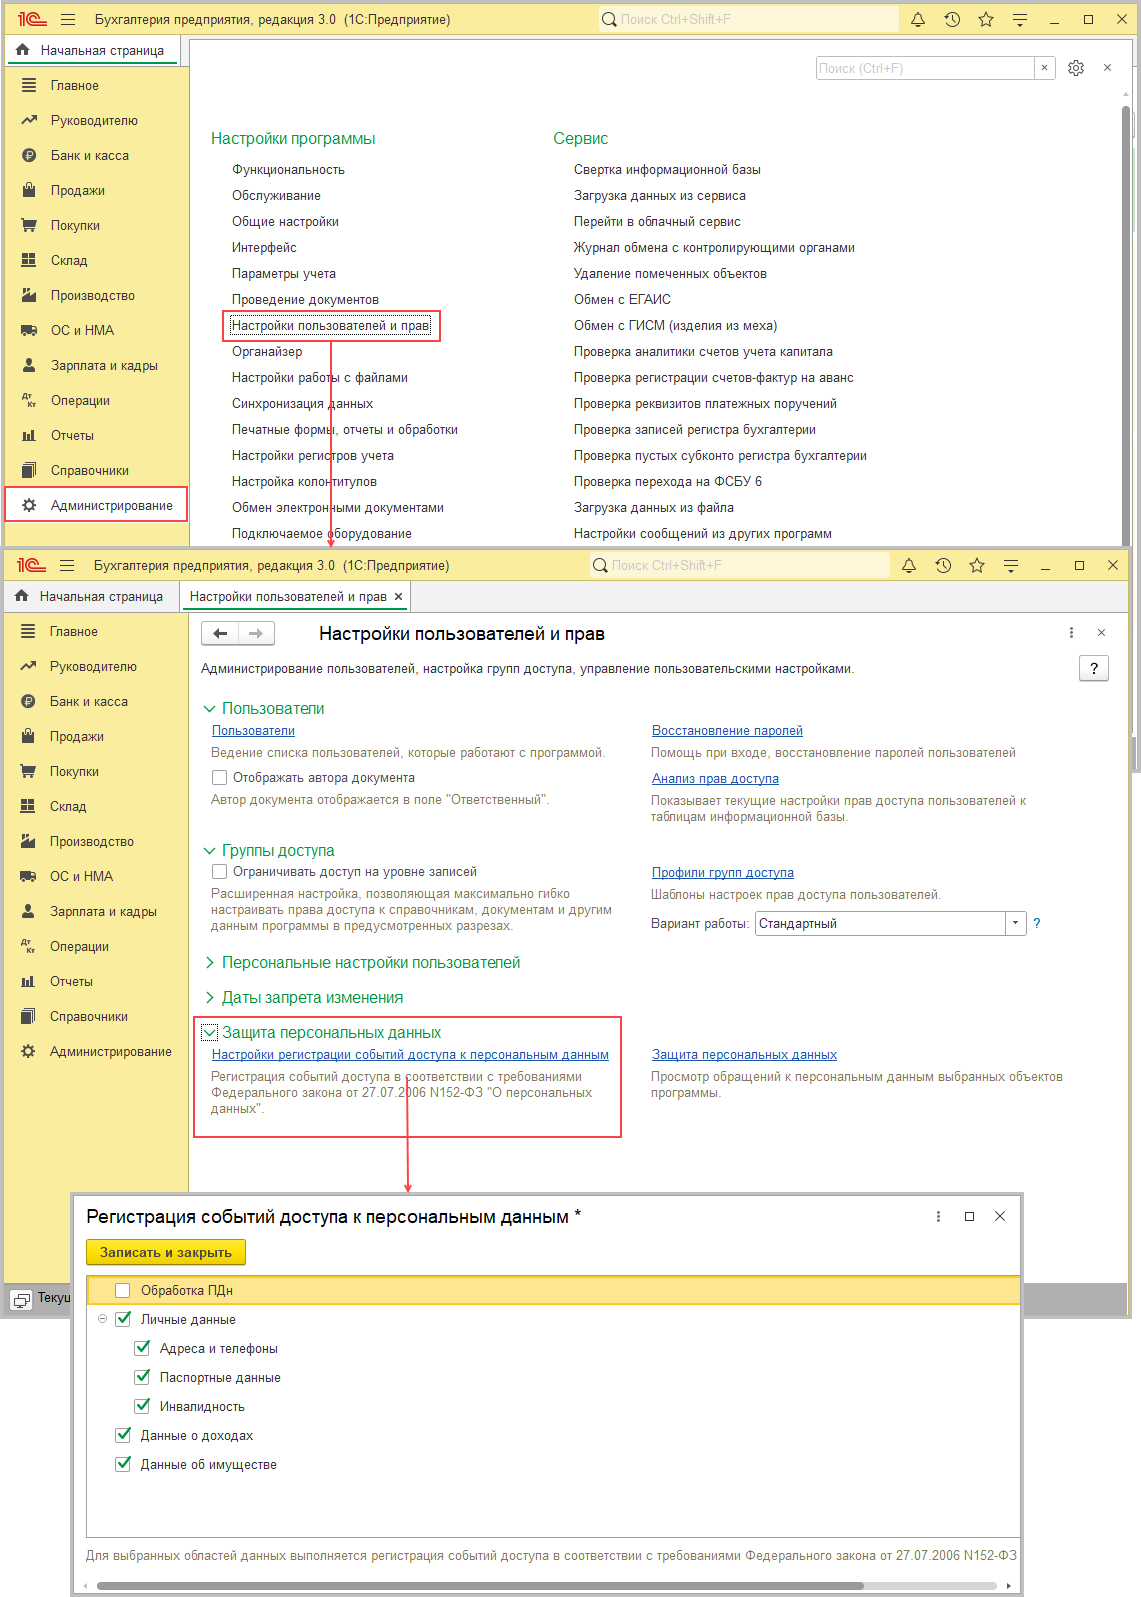Click Поиск (Ctrl+F) search field

tap(925, 68)
